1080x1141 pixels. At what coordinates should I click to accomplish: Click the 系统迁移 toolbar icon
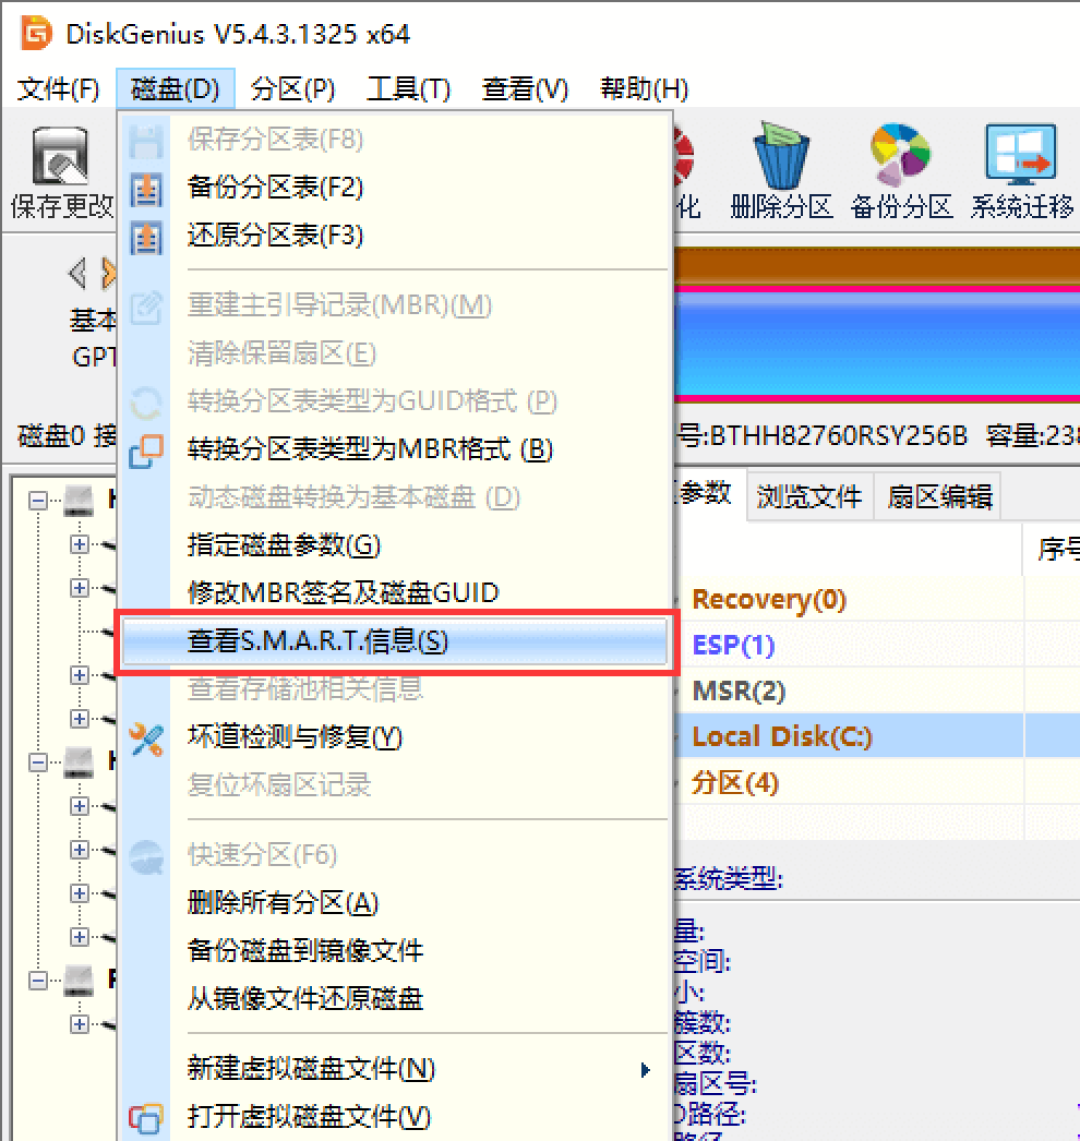tap(1021, 154)
